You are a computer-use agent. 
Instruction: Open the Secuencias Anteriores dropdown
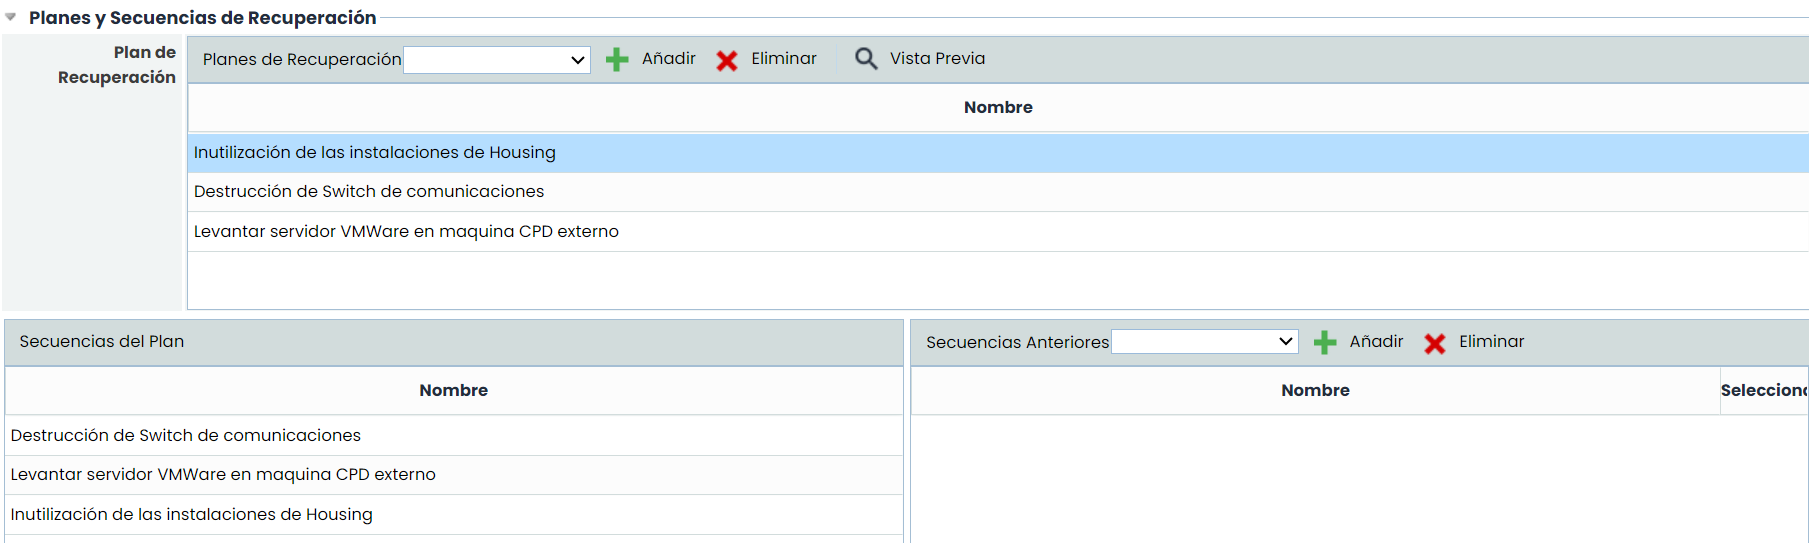[1204, 342]
